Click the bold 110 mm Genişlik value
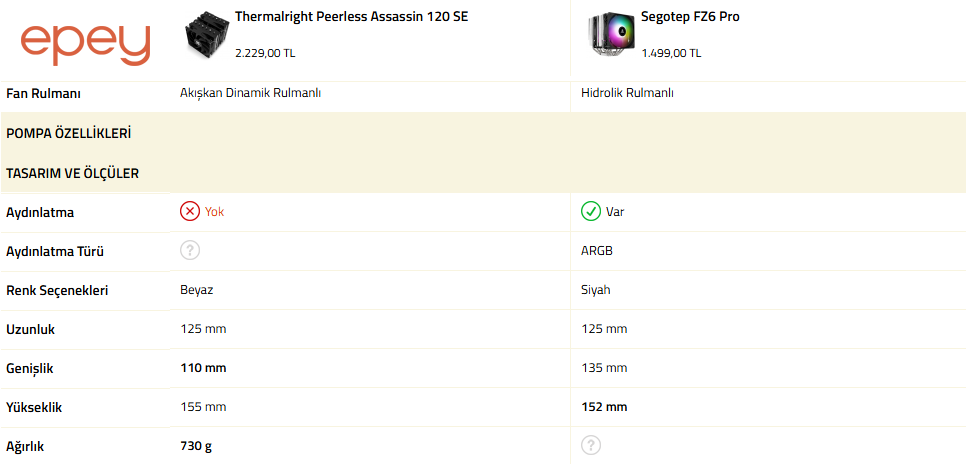The height and width of the screenshot is (464, 966). click(203, 368)
